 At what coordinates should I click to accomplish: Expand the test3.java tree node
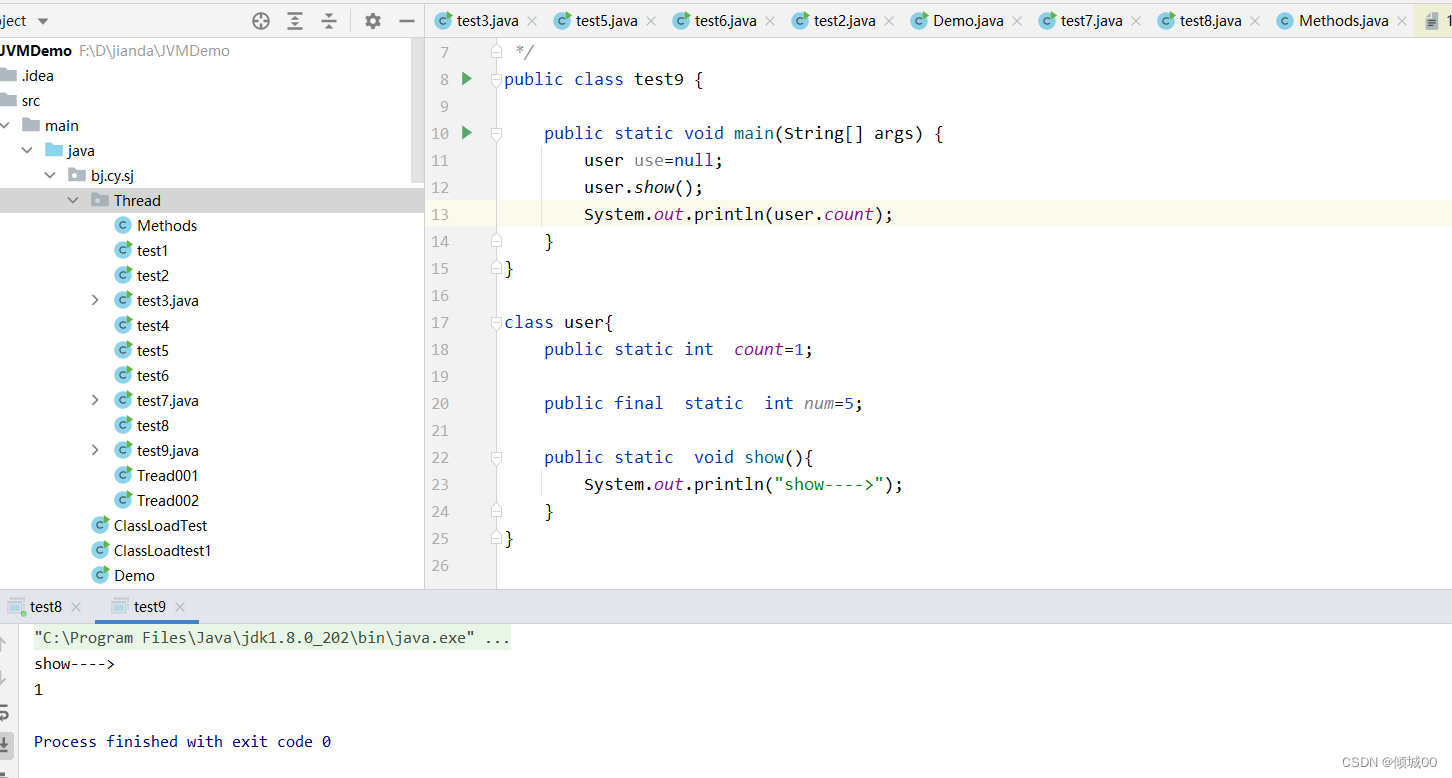tap(95, 300)
